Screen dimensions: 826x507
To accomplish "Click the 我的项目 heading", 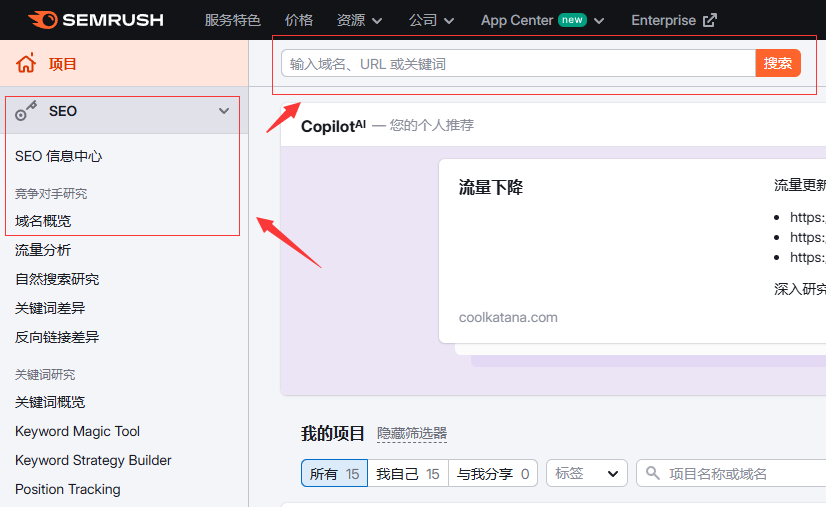I will tap(332, 433).
